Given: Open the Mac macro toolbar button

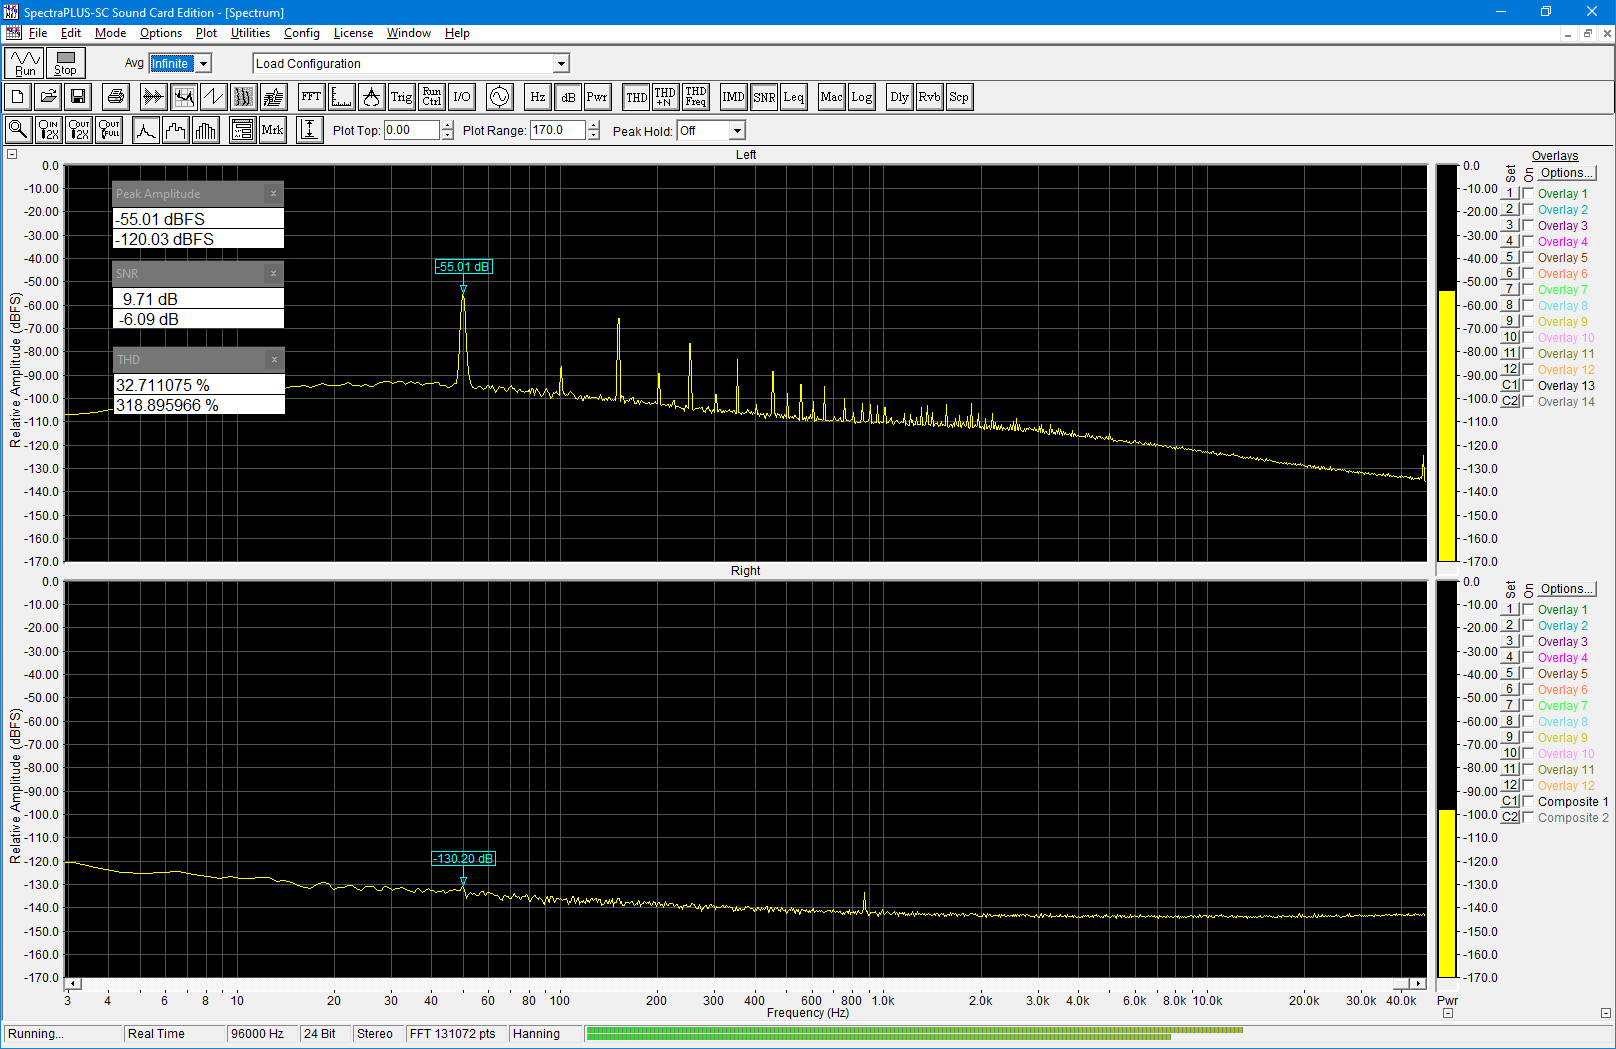Looking at the screenshot, I should pos(831,97).
